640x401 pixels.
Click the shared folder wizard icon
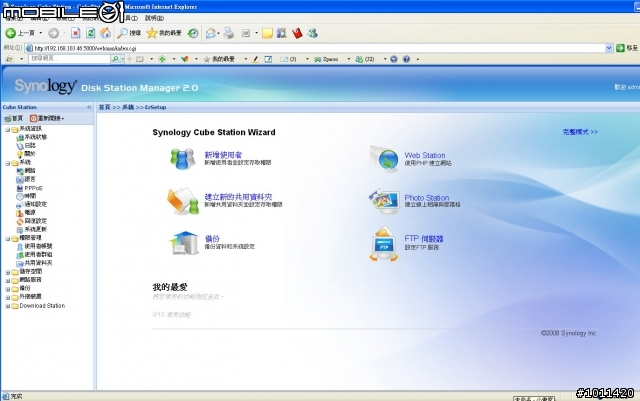(182, 200)
